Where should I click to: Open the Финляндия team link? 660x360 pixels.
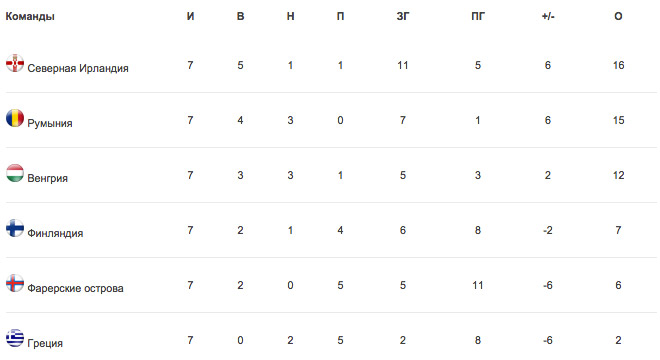pyautogui.click(x=55, y=233)
